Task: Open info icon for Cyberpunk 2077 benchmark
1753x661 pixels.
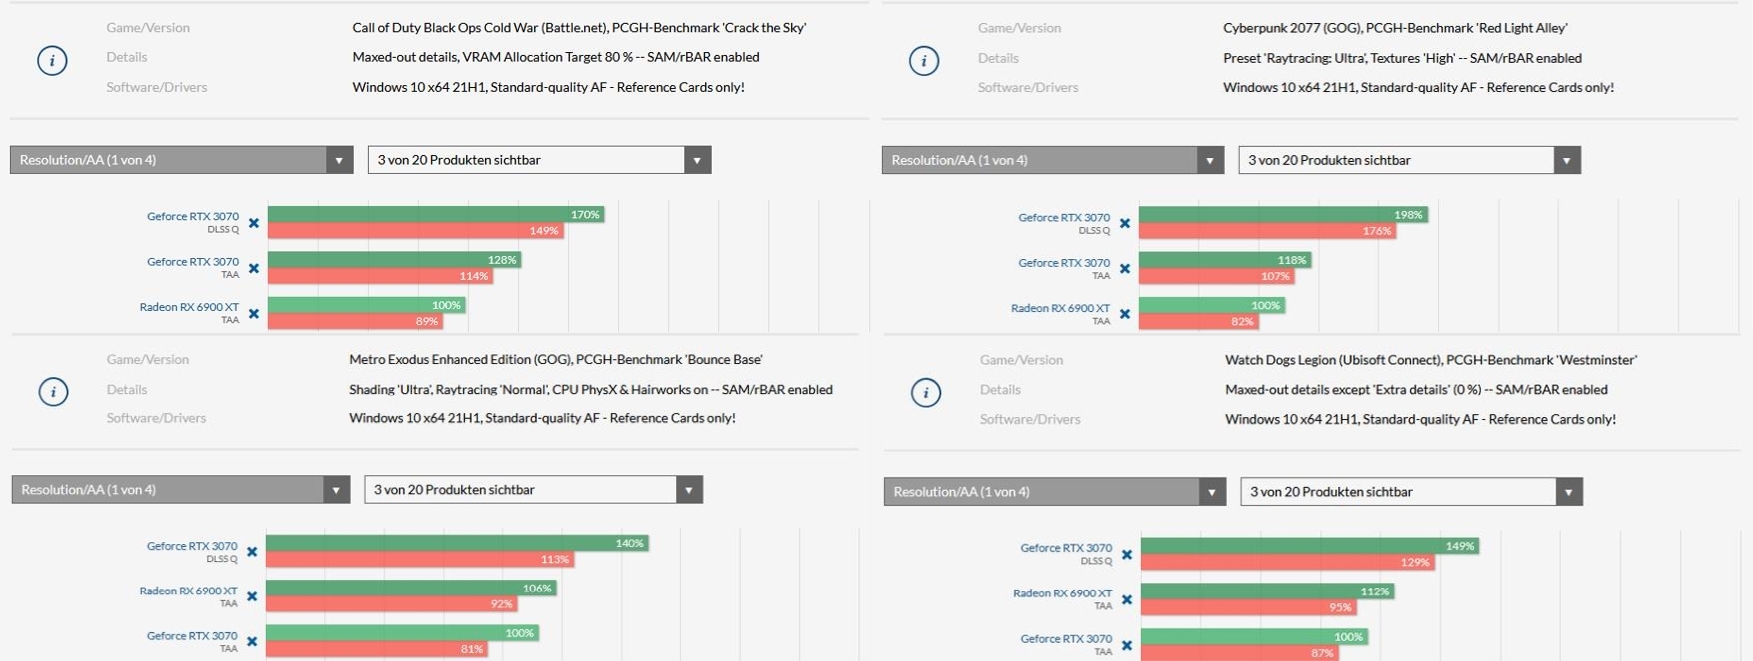Action: (x=923, y=60)
